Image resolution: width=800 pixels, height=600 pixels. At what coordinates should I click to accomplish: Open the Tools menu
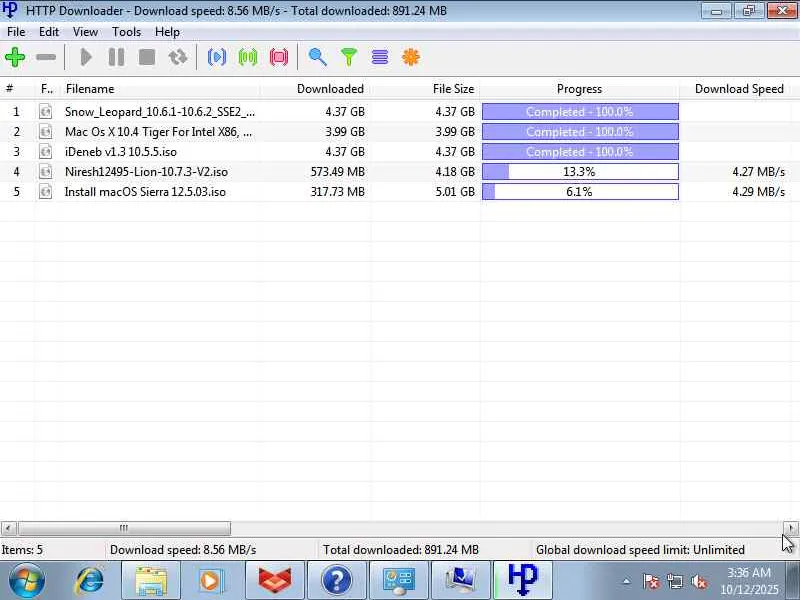coord(127,32)
